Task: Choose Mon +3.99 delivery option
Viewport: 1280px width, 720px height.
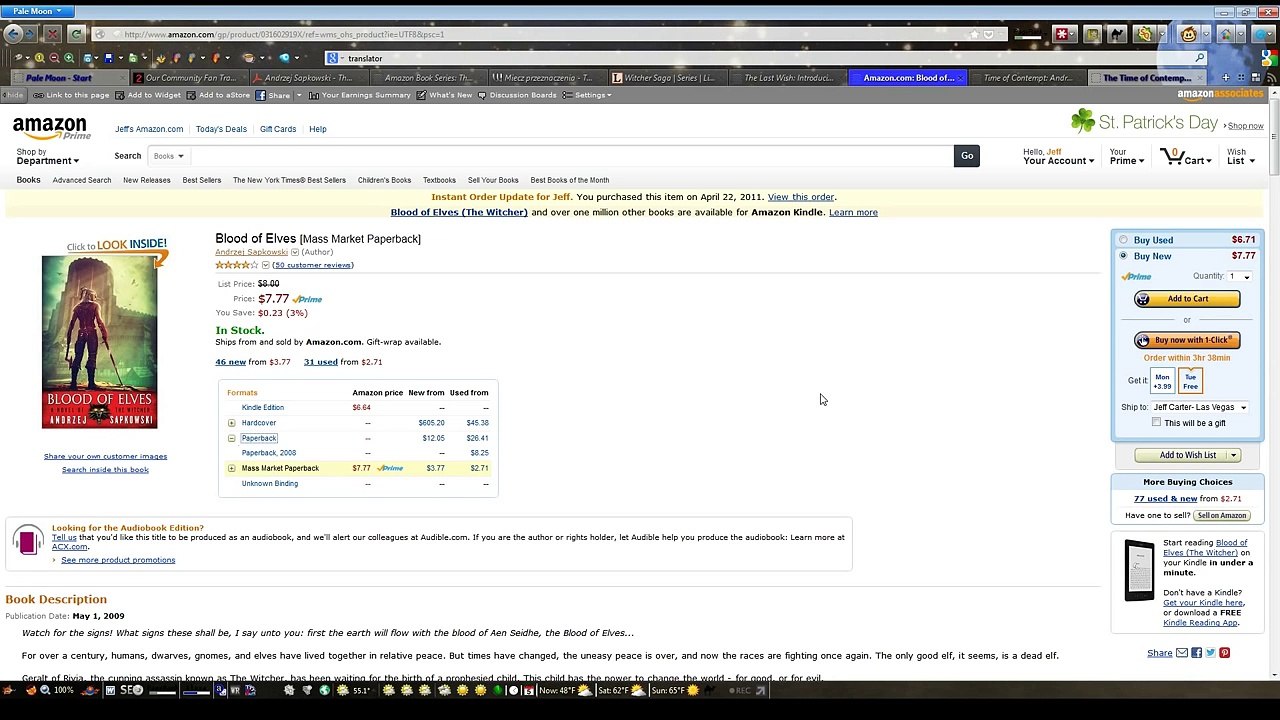Action: tap(1162, 381)
